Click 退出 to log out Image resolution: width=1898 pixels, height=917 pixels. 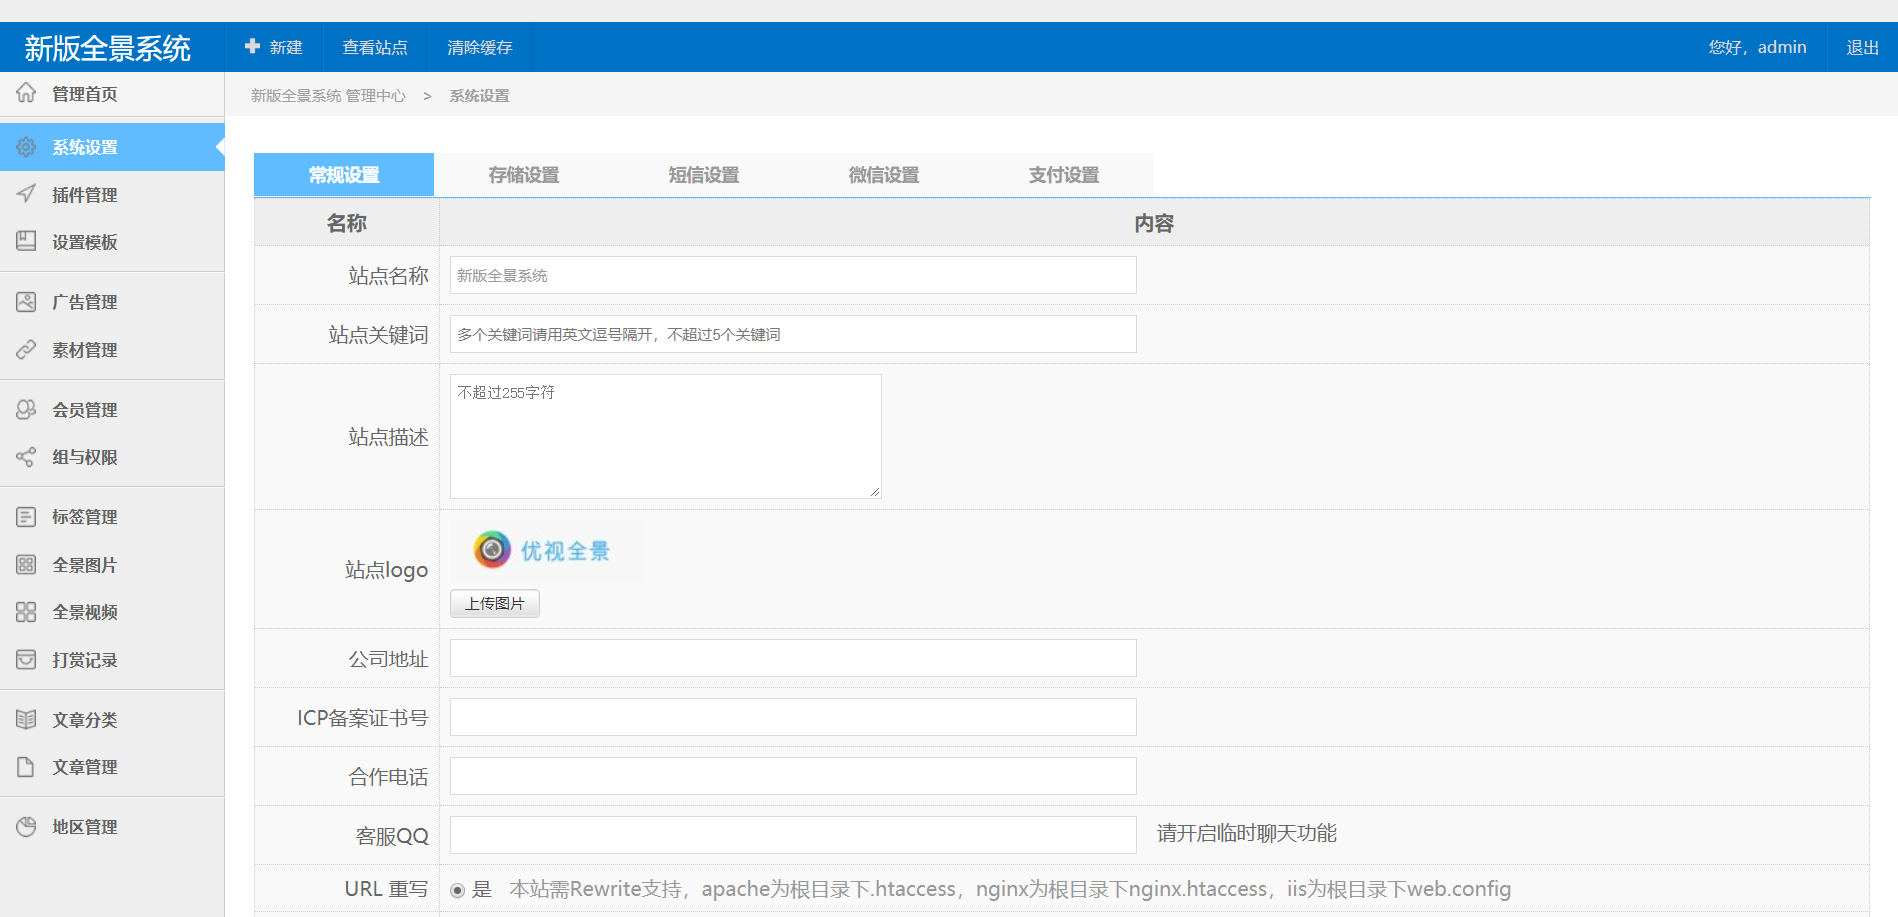tap(1862, 47)
